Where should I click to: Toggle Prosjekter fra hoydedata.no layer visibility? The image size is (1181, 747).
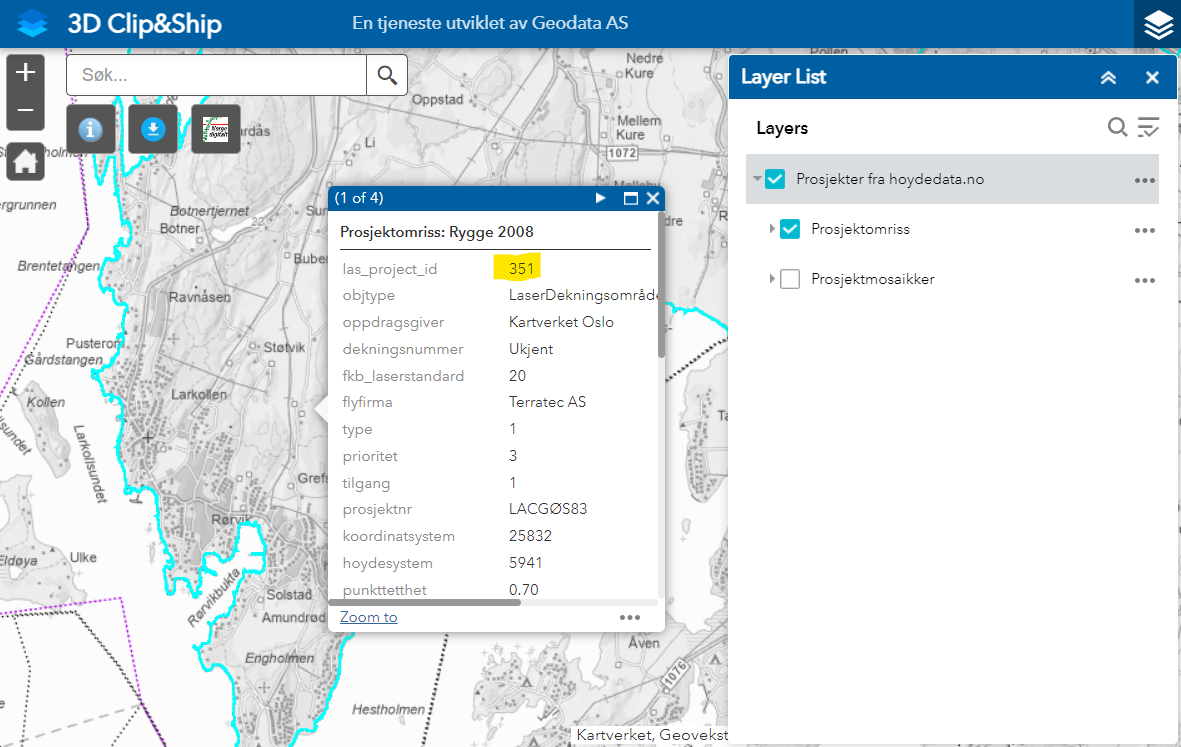775,179
